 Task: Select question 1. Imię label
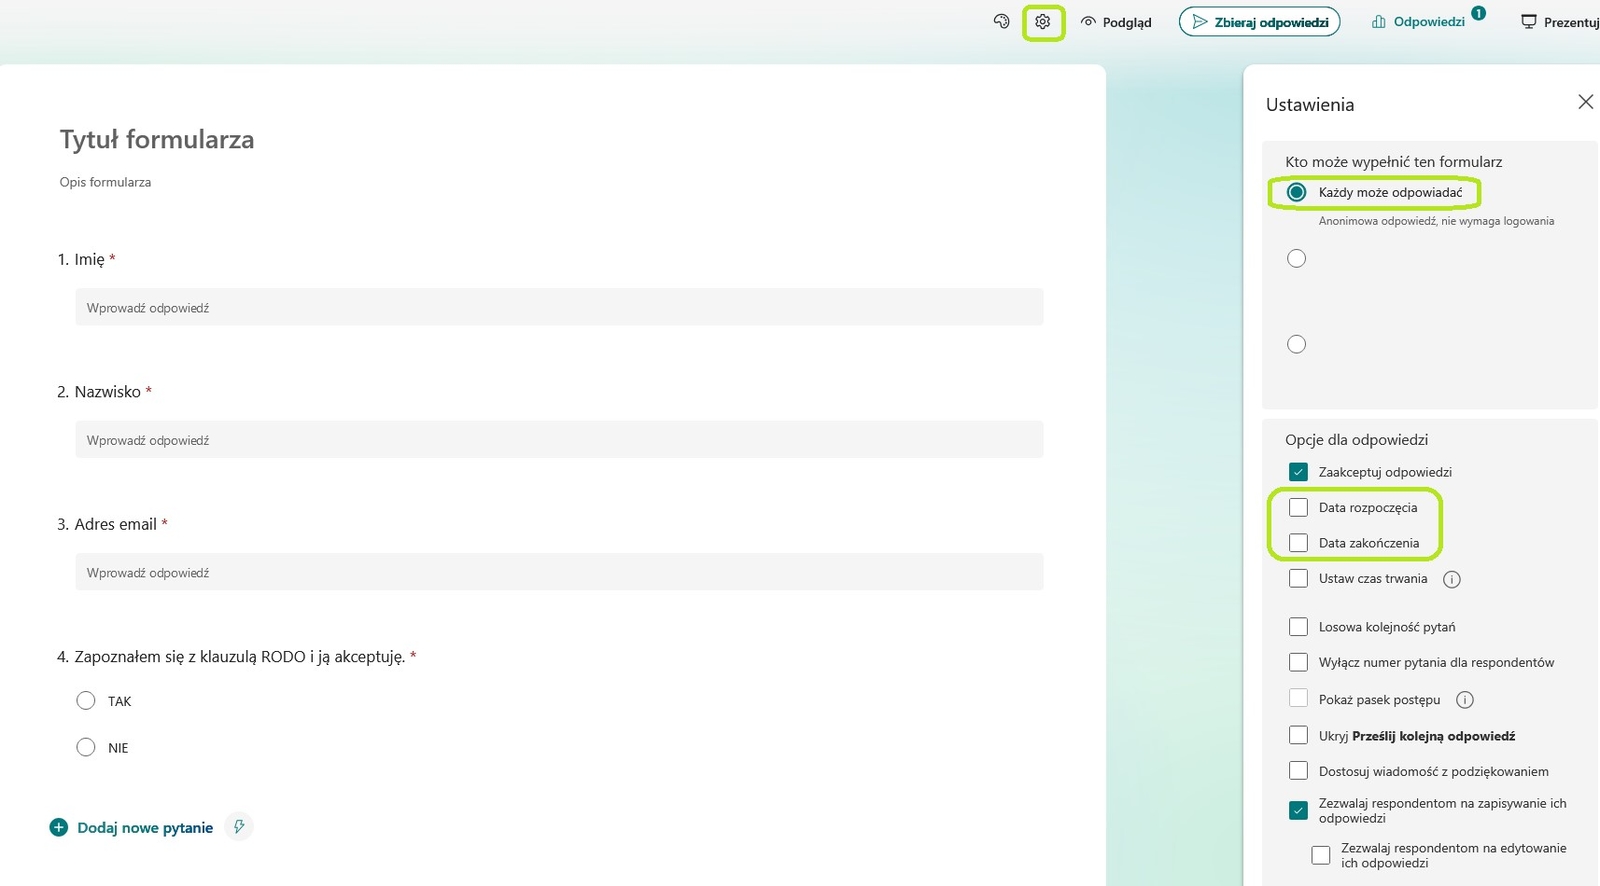[86, 260]
